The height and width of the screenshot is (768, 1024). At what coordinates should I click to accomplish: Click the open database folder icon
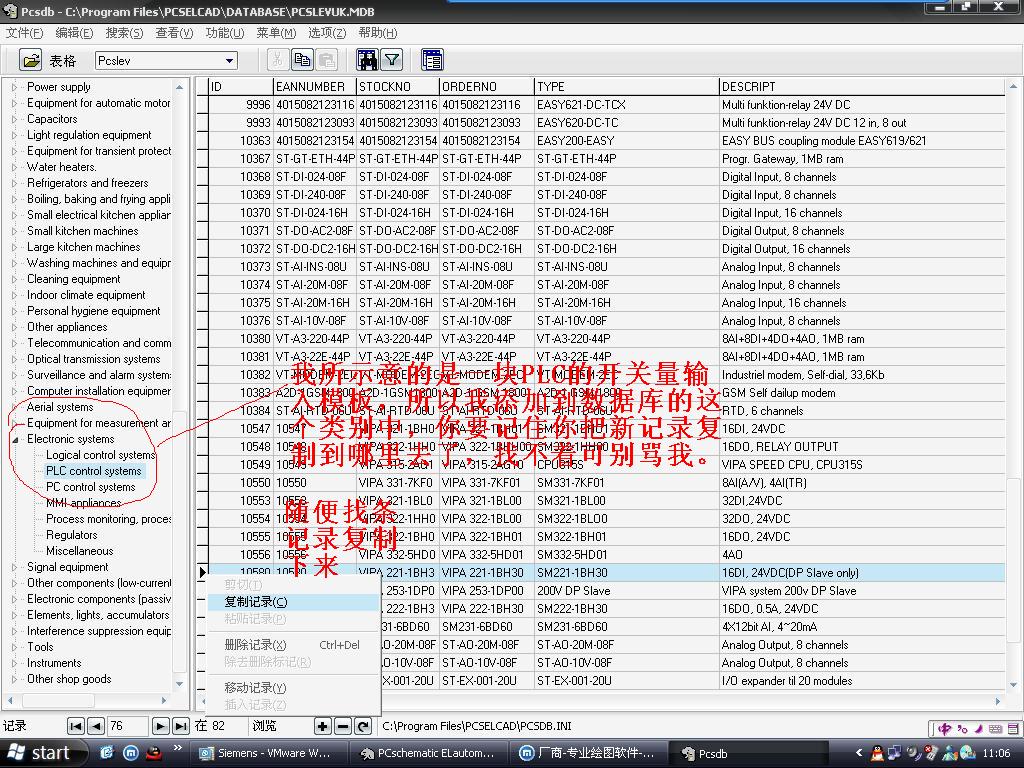click(31, 61)
